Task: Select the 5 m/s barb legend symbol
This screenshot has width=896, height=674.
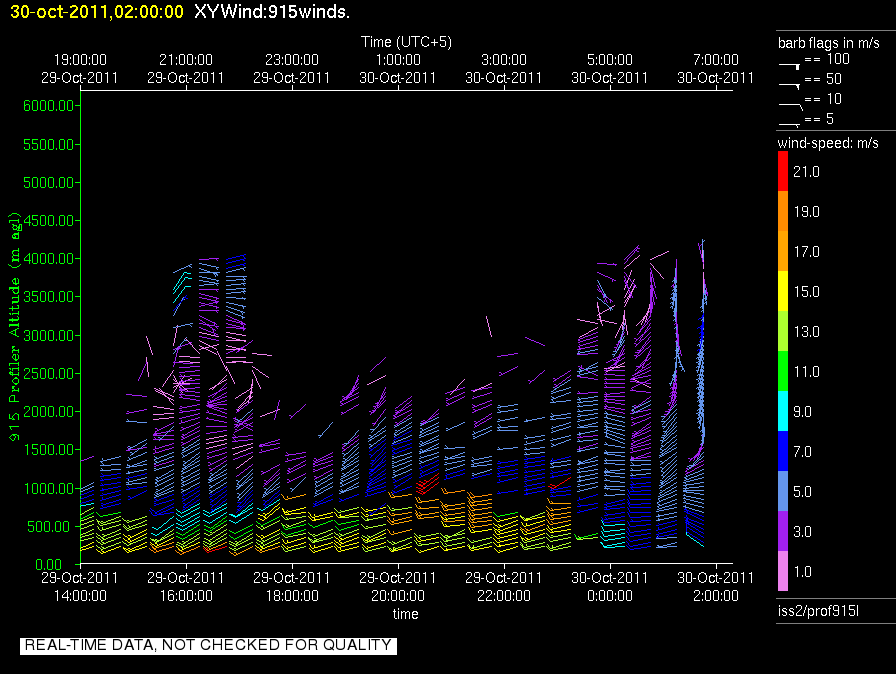Action: tap(790, 122)
